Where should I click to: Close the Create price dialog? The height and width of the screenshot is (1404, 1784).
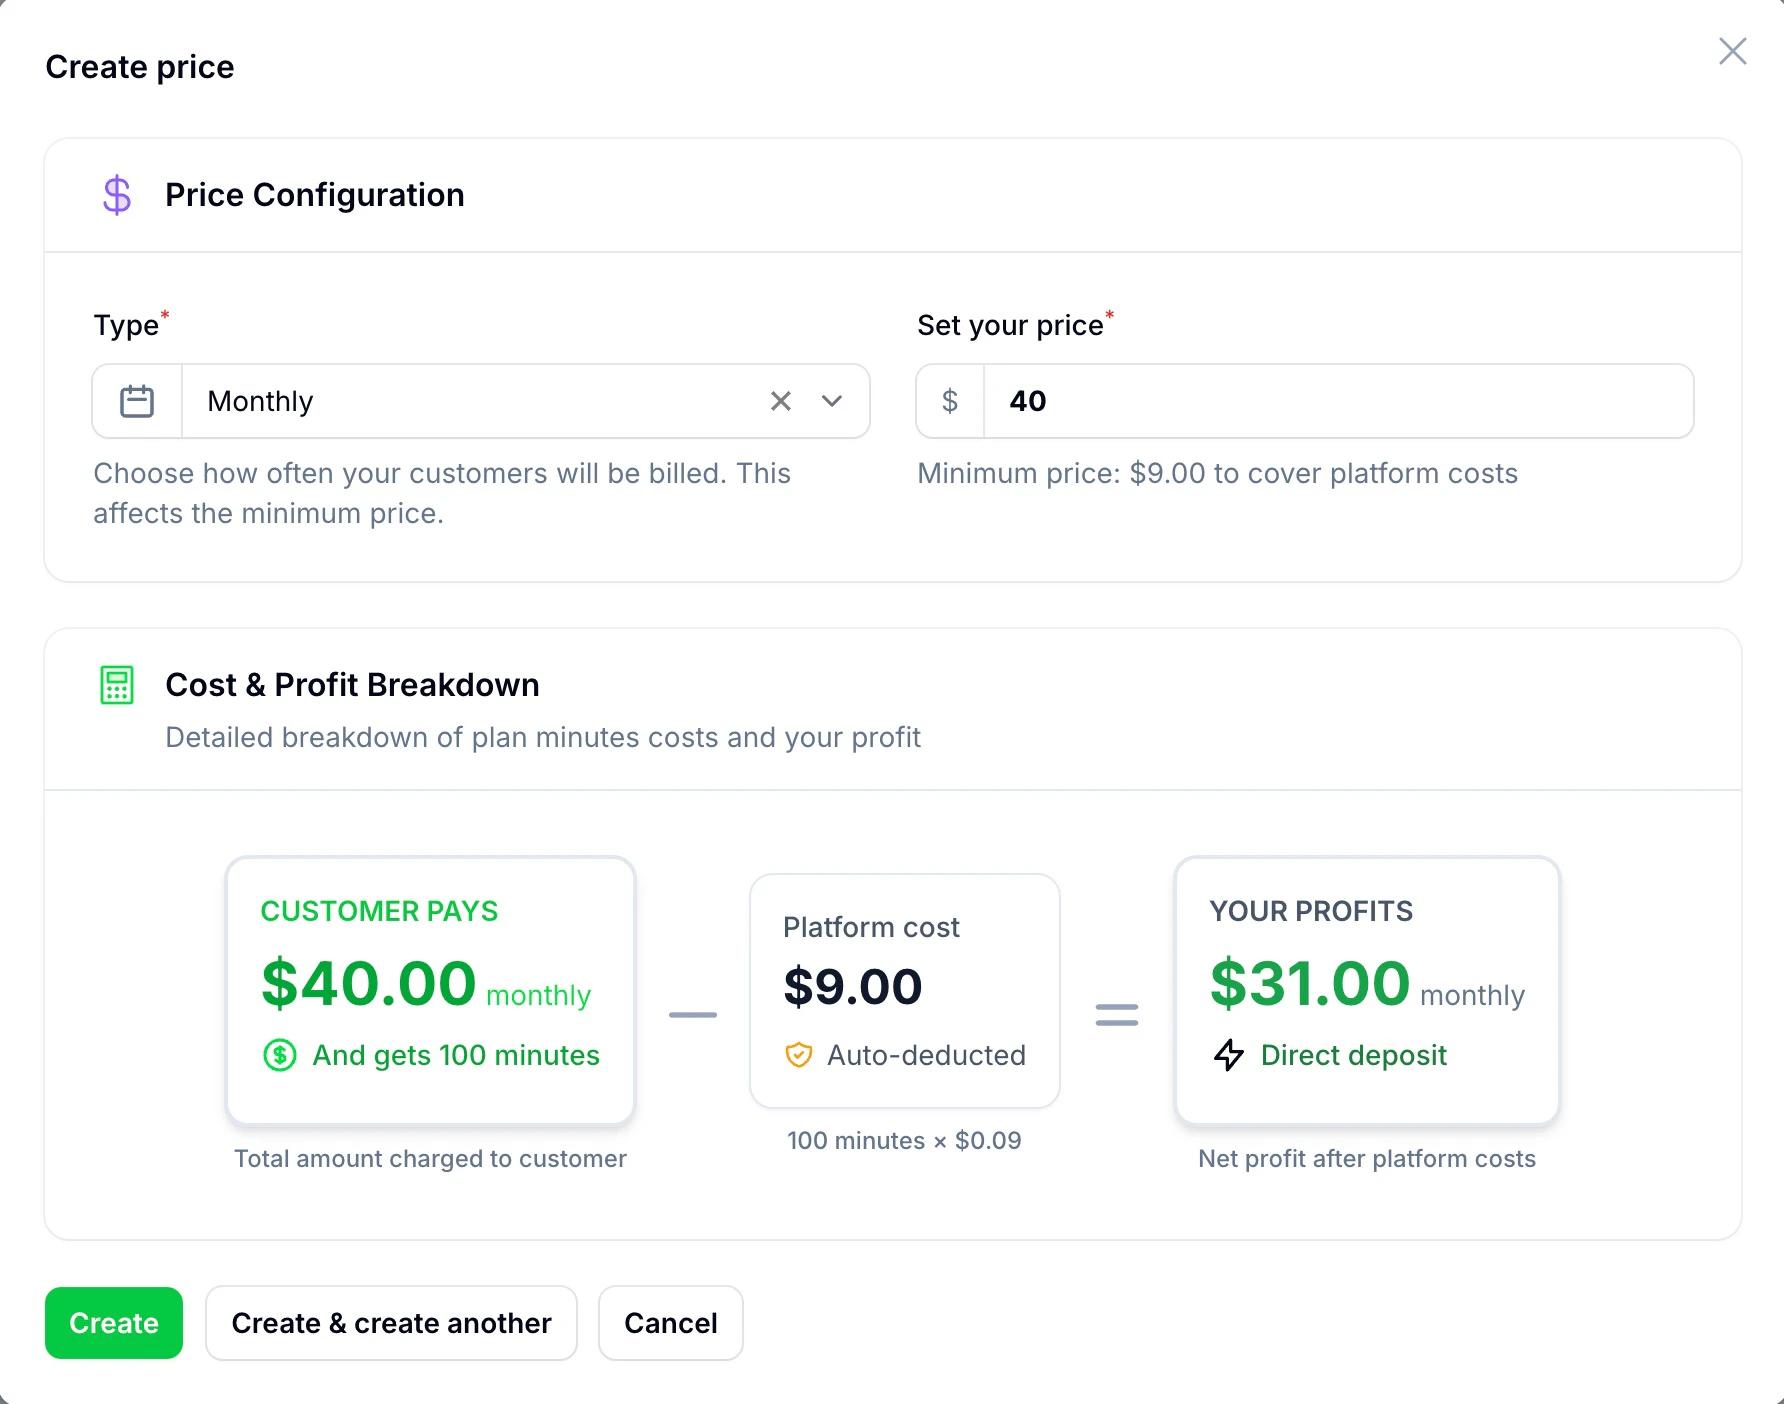1733,51
